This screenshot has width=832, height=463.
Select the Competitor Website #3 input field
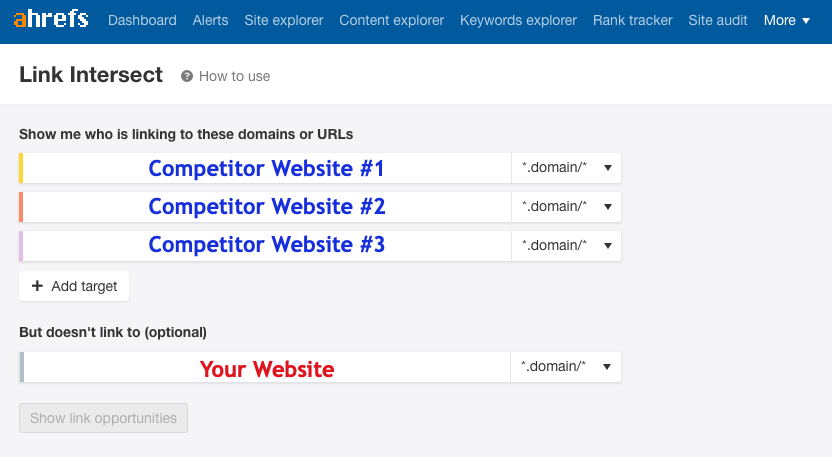(x=265, y=246)
